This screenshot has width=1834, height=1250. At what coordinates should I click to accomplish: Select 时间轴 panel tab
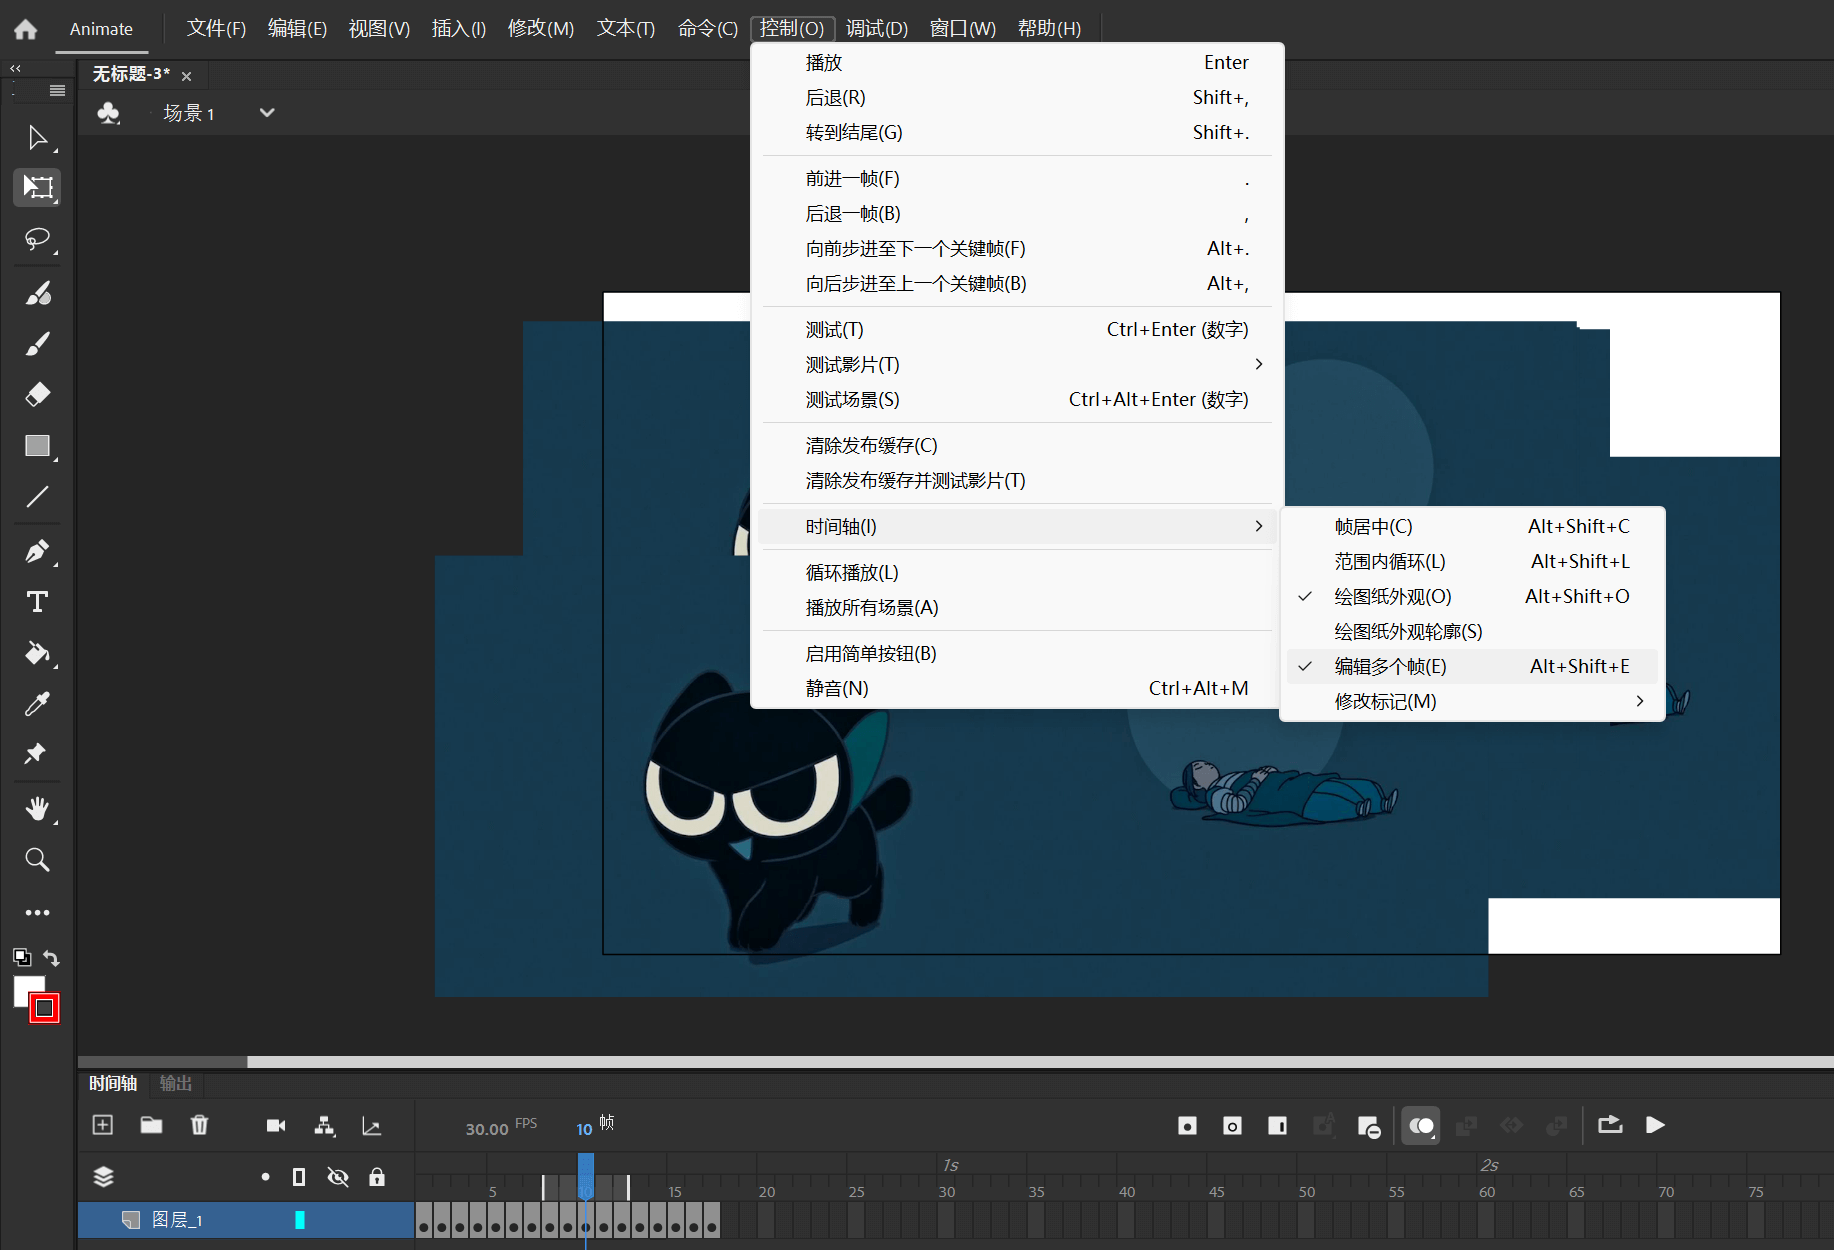point(113,1083)
